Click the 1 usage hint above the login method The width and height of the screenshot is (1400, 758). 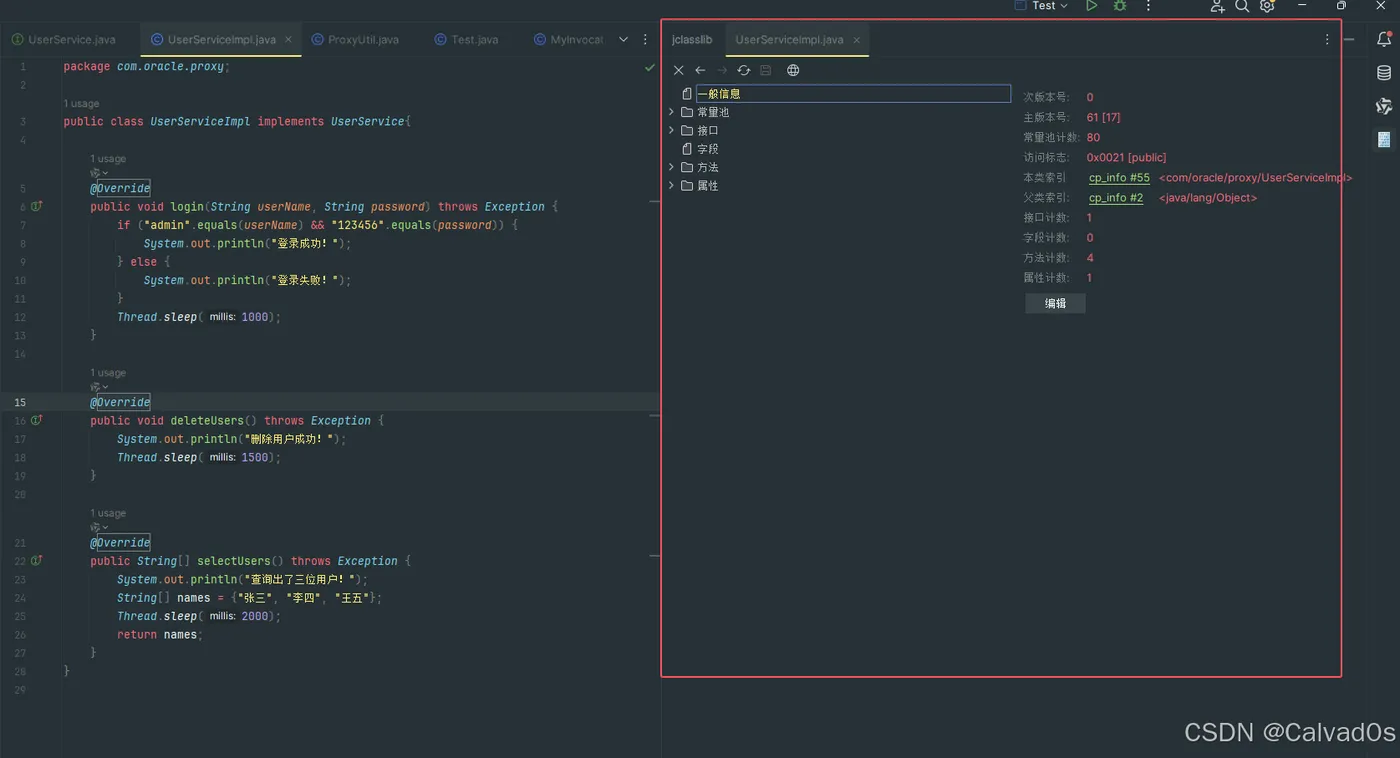[x=108, y=158]
